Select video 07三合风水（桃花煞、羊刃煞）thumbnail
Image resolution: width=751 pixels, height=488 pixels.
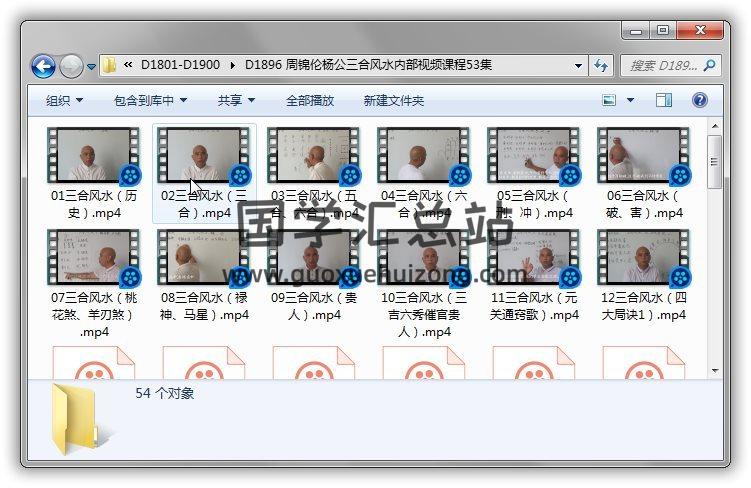[93, 257]
